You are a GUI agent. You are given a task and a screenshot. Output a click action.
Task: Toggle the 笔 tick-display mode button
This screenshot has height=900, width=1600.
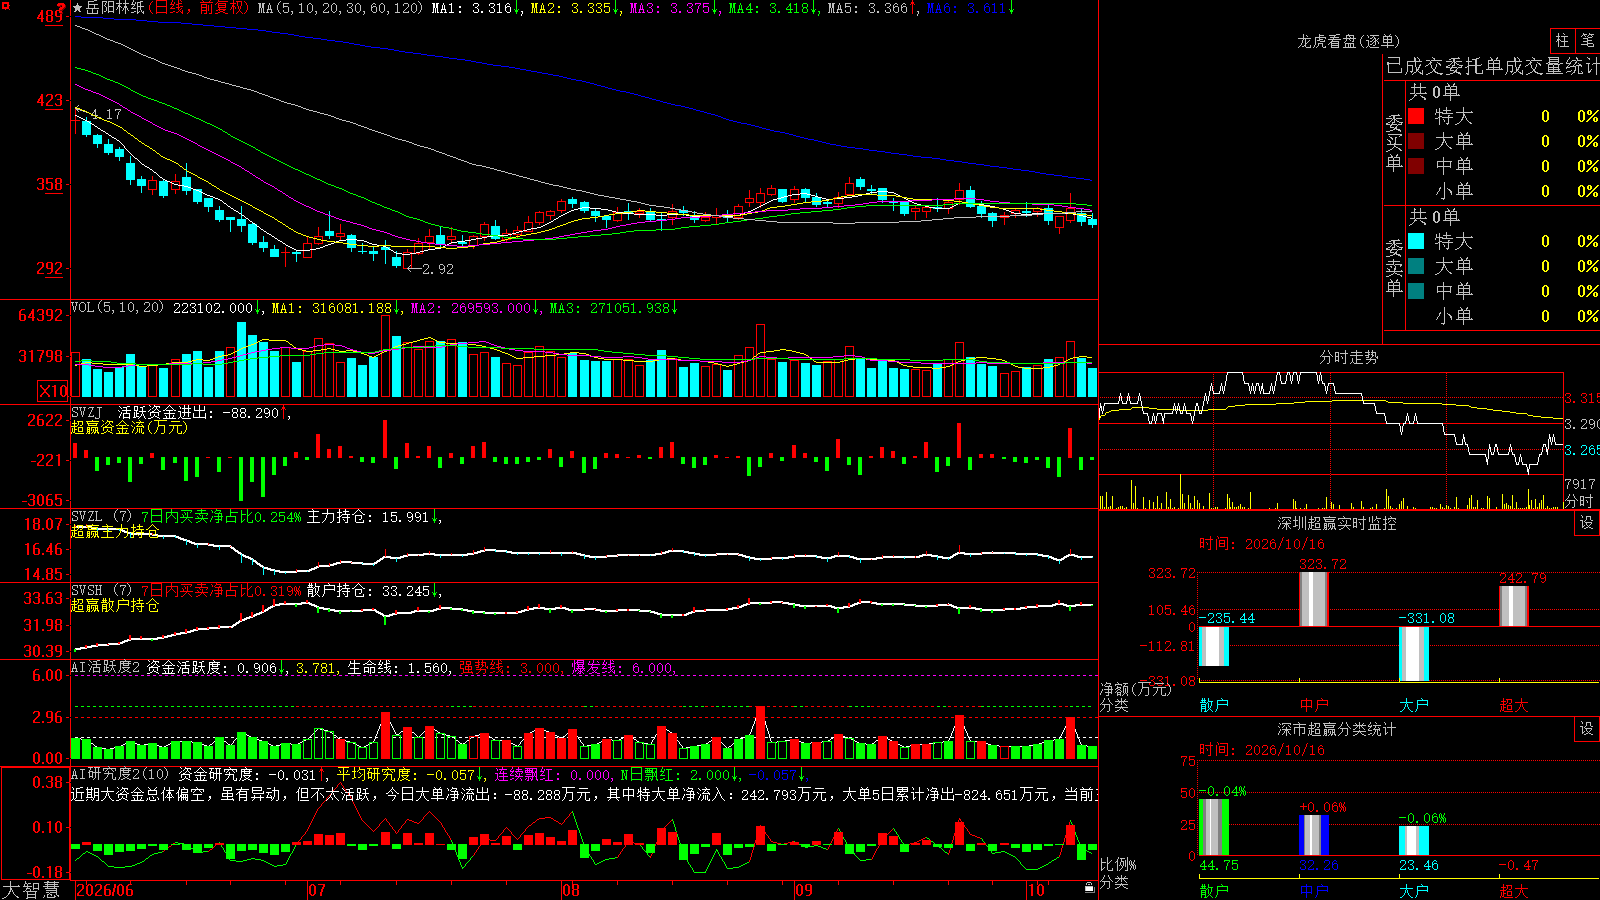point(1588,40)
